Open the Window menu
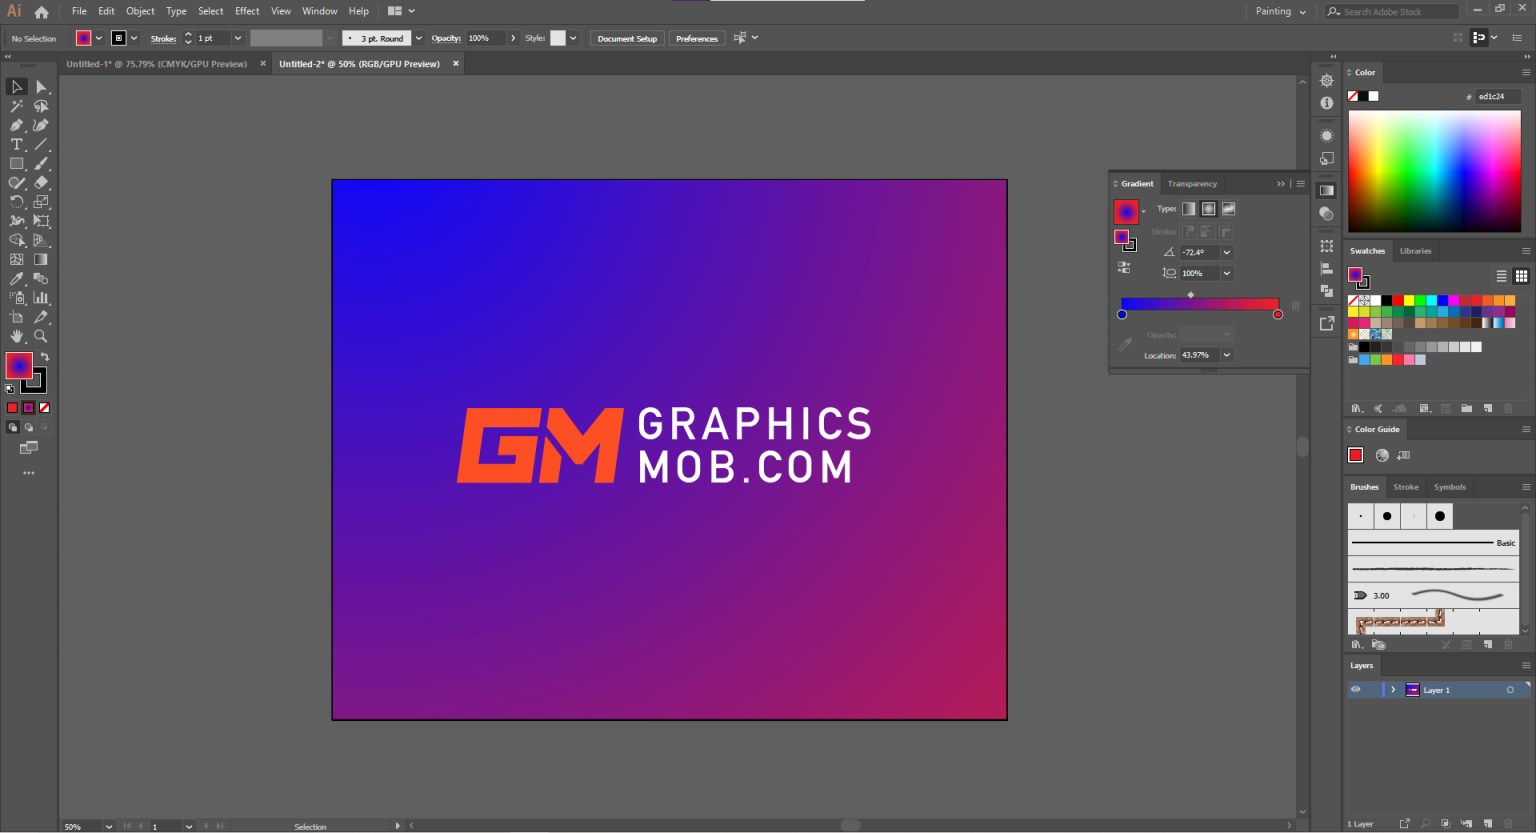Screen dimensions: 1536x833 click(x=319, y=11)
